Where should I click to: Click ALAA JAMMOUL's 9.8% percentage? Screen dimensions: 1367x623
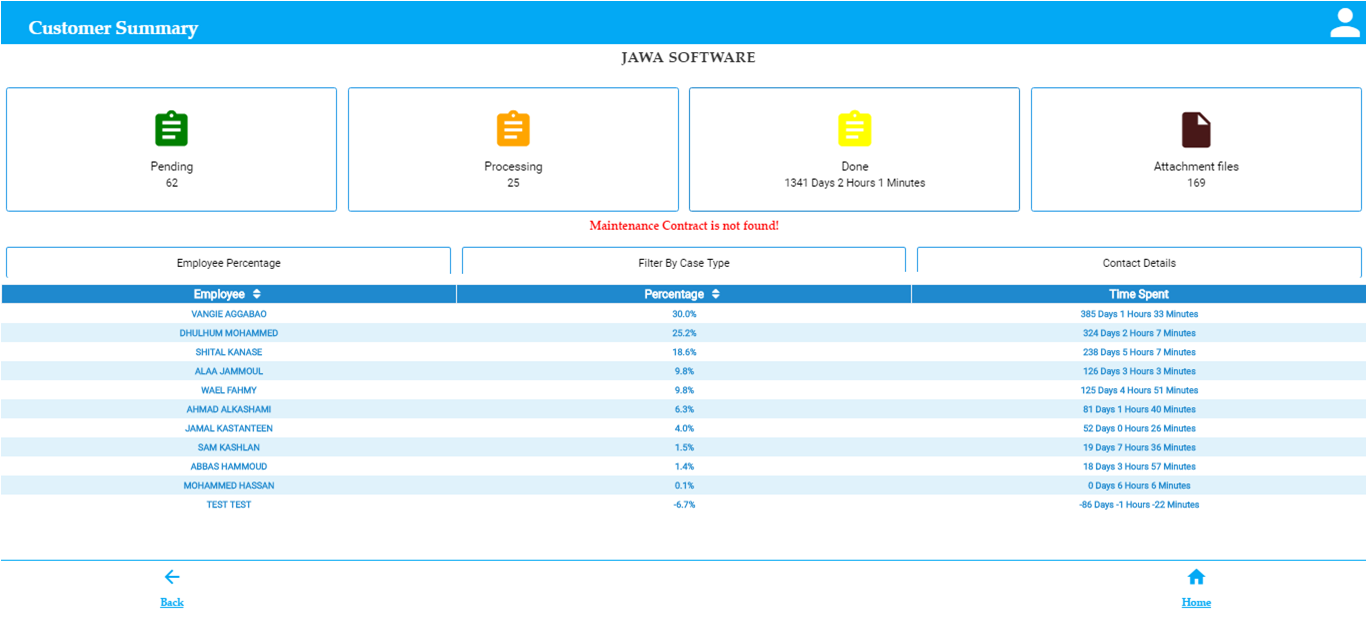(x=684, y=371)
